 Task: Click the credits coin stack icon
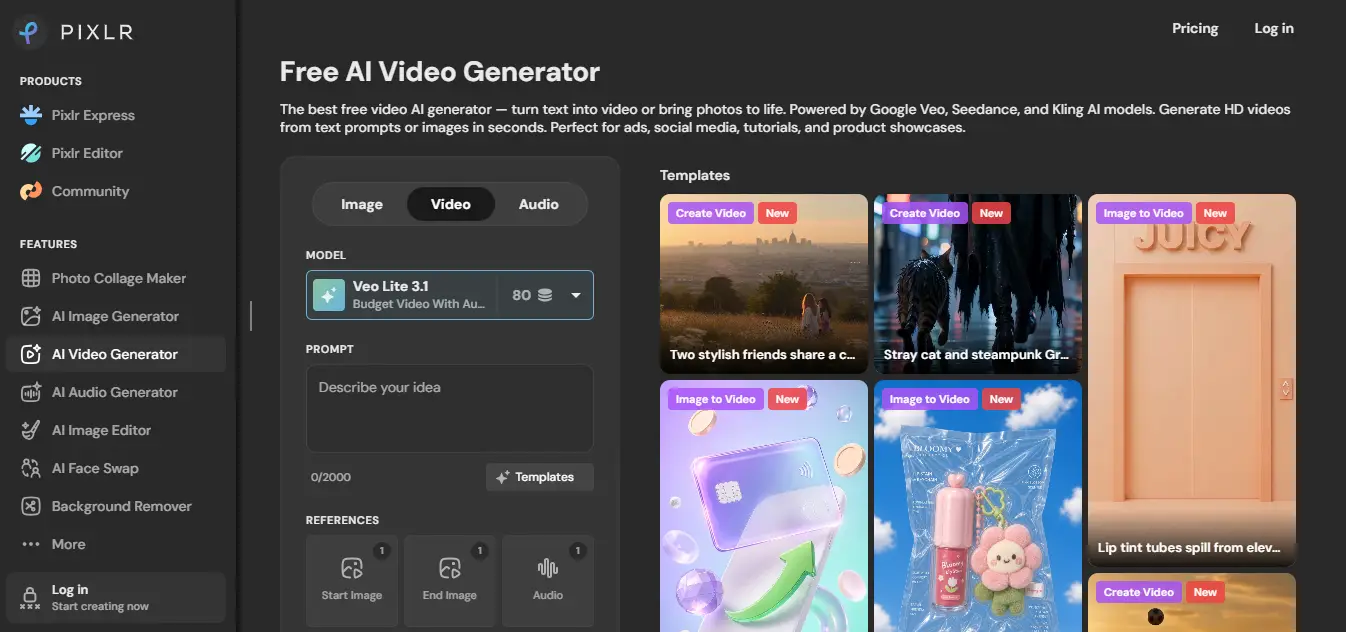click(x=545, y=295)
